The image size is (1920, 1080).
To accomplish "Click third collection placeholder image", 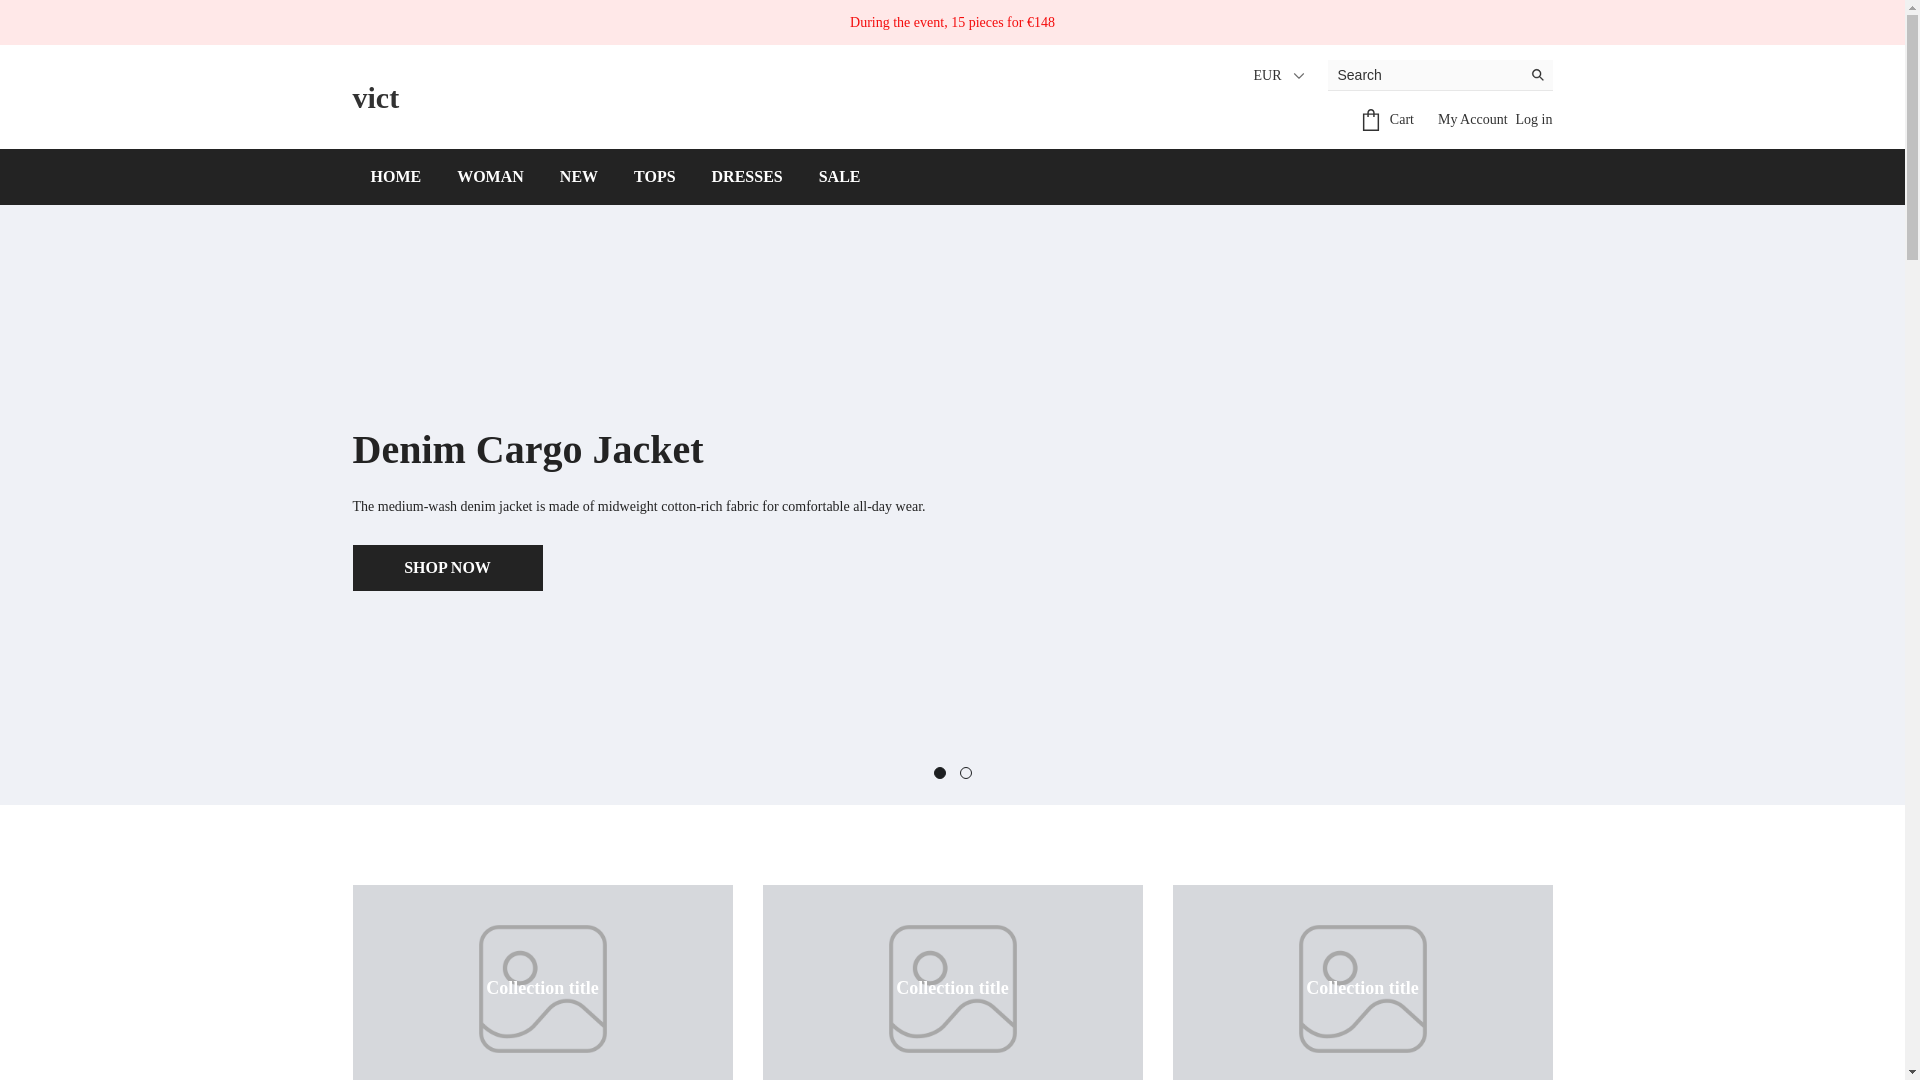I will (x=1362, y=987).
